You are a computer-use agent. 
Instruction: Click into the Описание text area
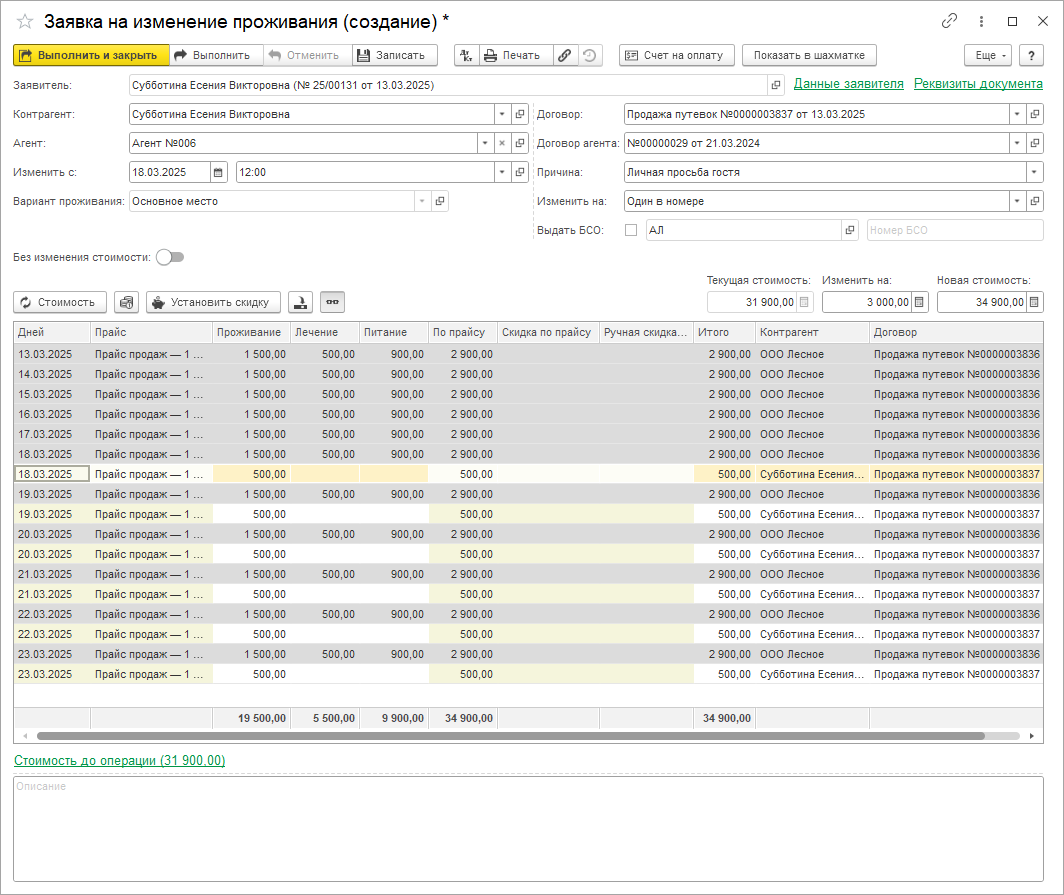point(527,830)
